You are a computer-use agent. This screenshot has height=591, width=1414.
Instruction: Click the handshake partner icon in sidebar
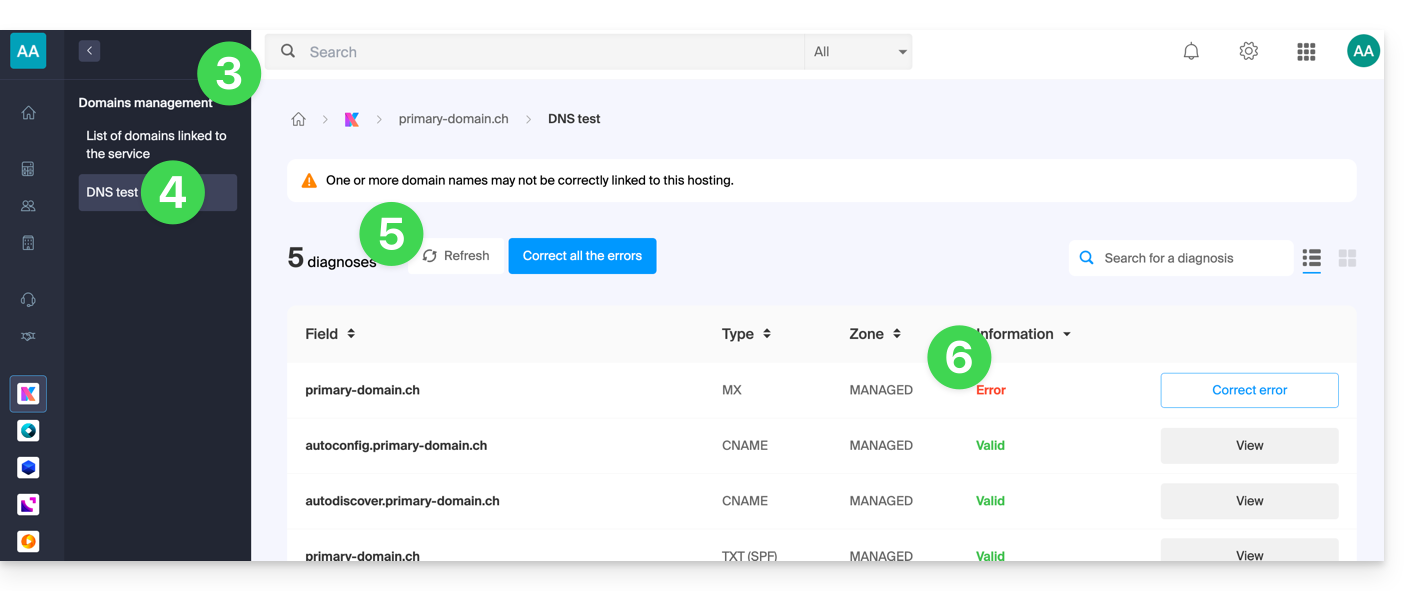click(28, 337)
